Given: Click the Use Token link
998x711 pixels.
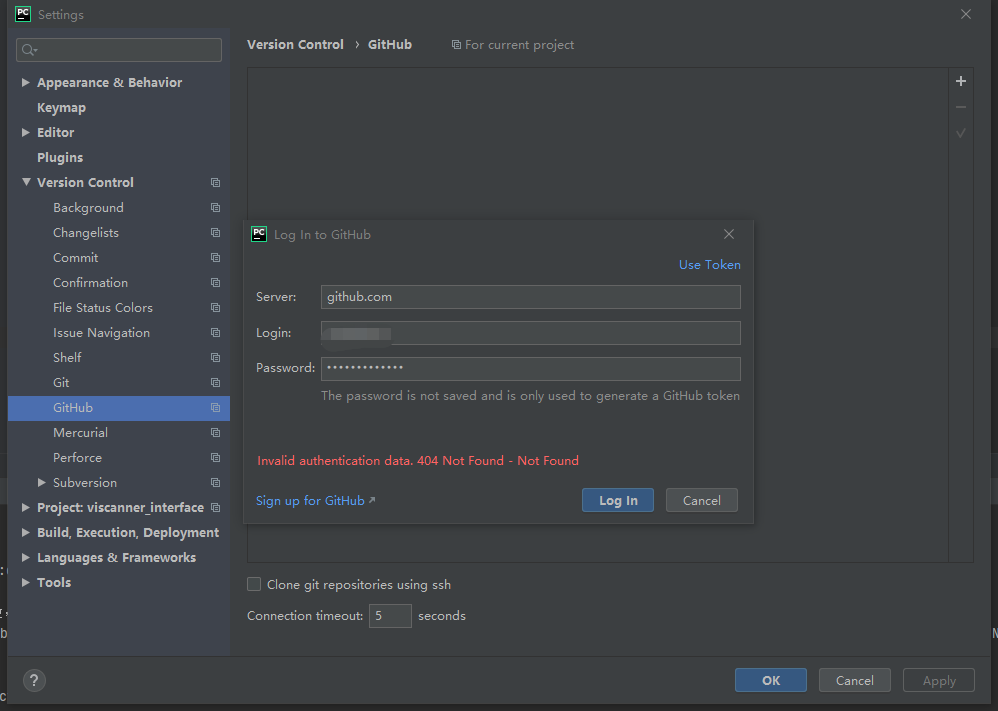Looking at the screenshot, I should coord(710,265).
